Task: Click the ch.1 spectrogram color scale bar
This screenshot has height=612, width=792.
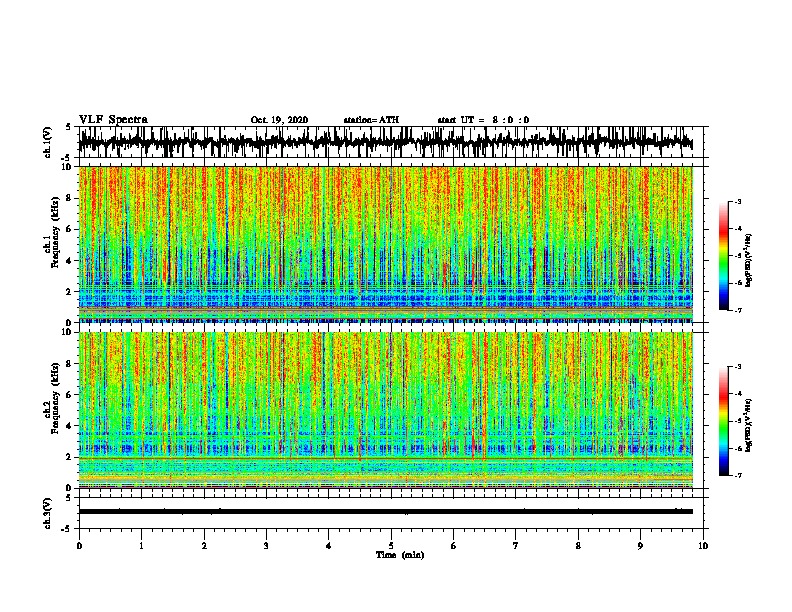Action: coord(723,256)
